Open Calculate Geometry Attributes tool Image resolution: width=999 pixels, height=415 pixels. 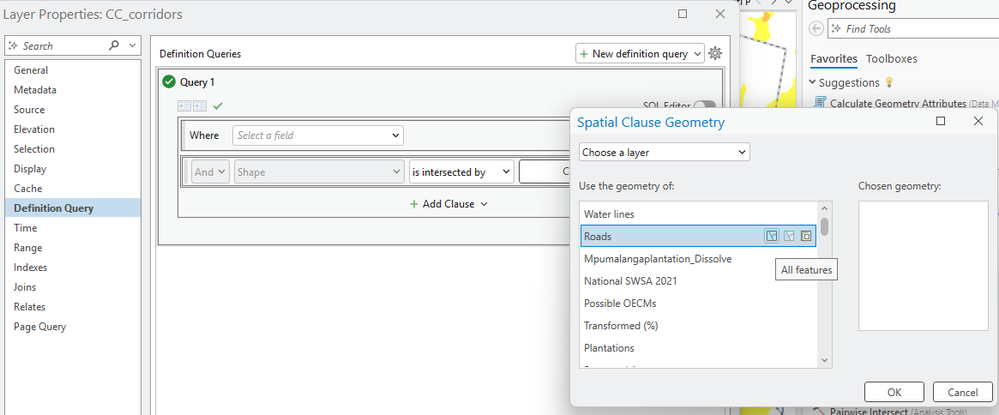point(898,103)
